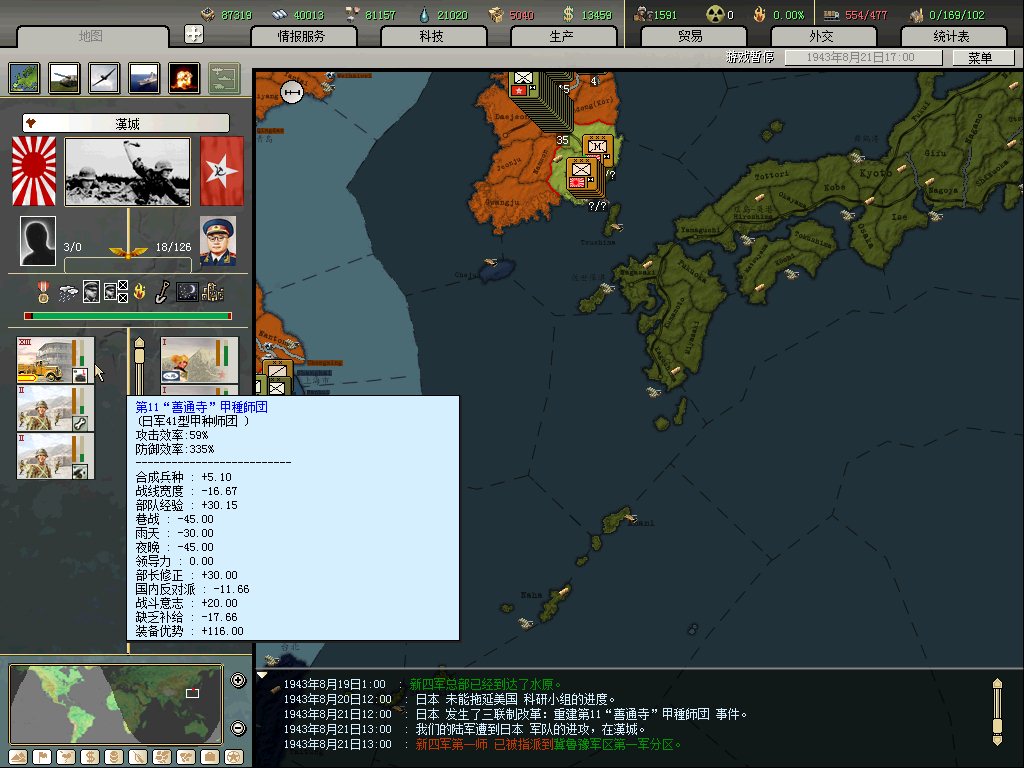This screenshot has width=1024, height=768.
Task: Click log entry 新四军第一师 已被指派
Action: click(x=549, y=744)
